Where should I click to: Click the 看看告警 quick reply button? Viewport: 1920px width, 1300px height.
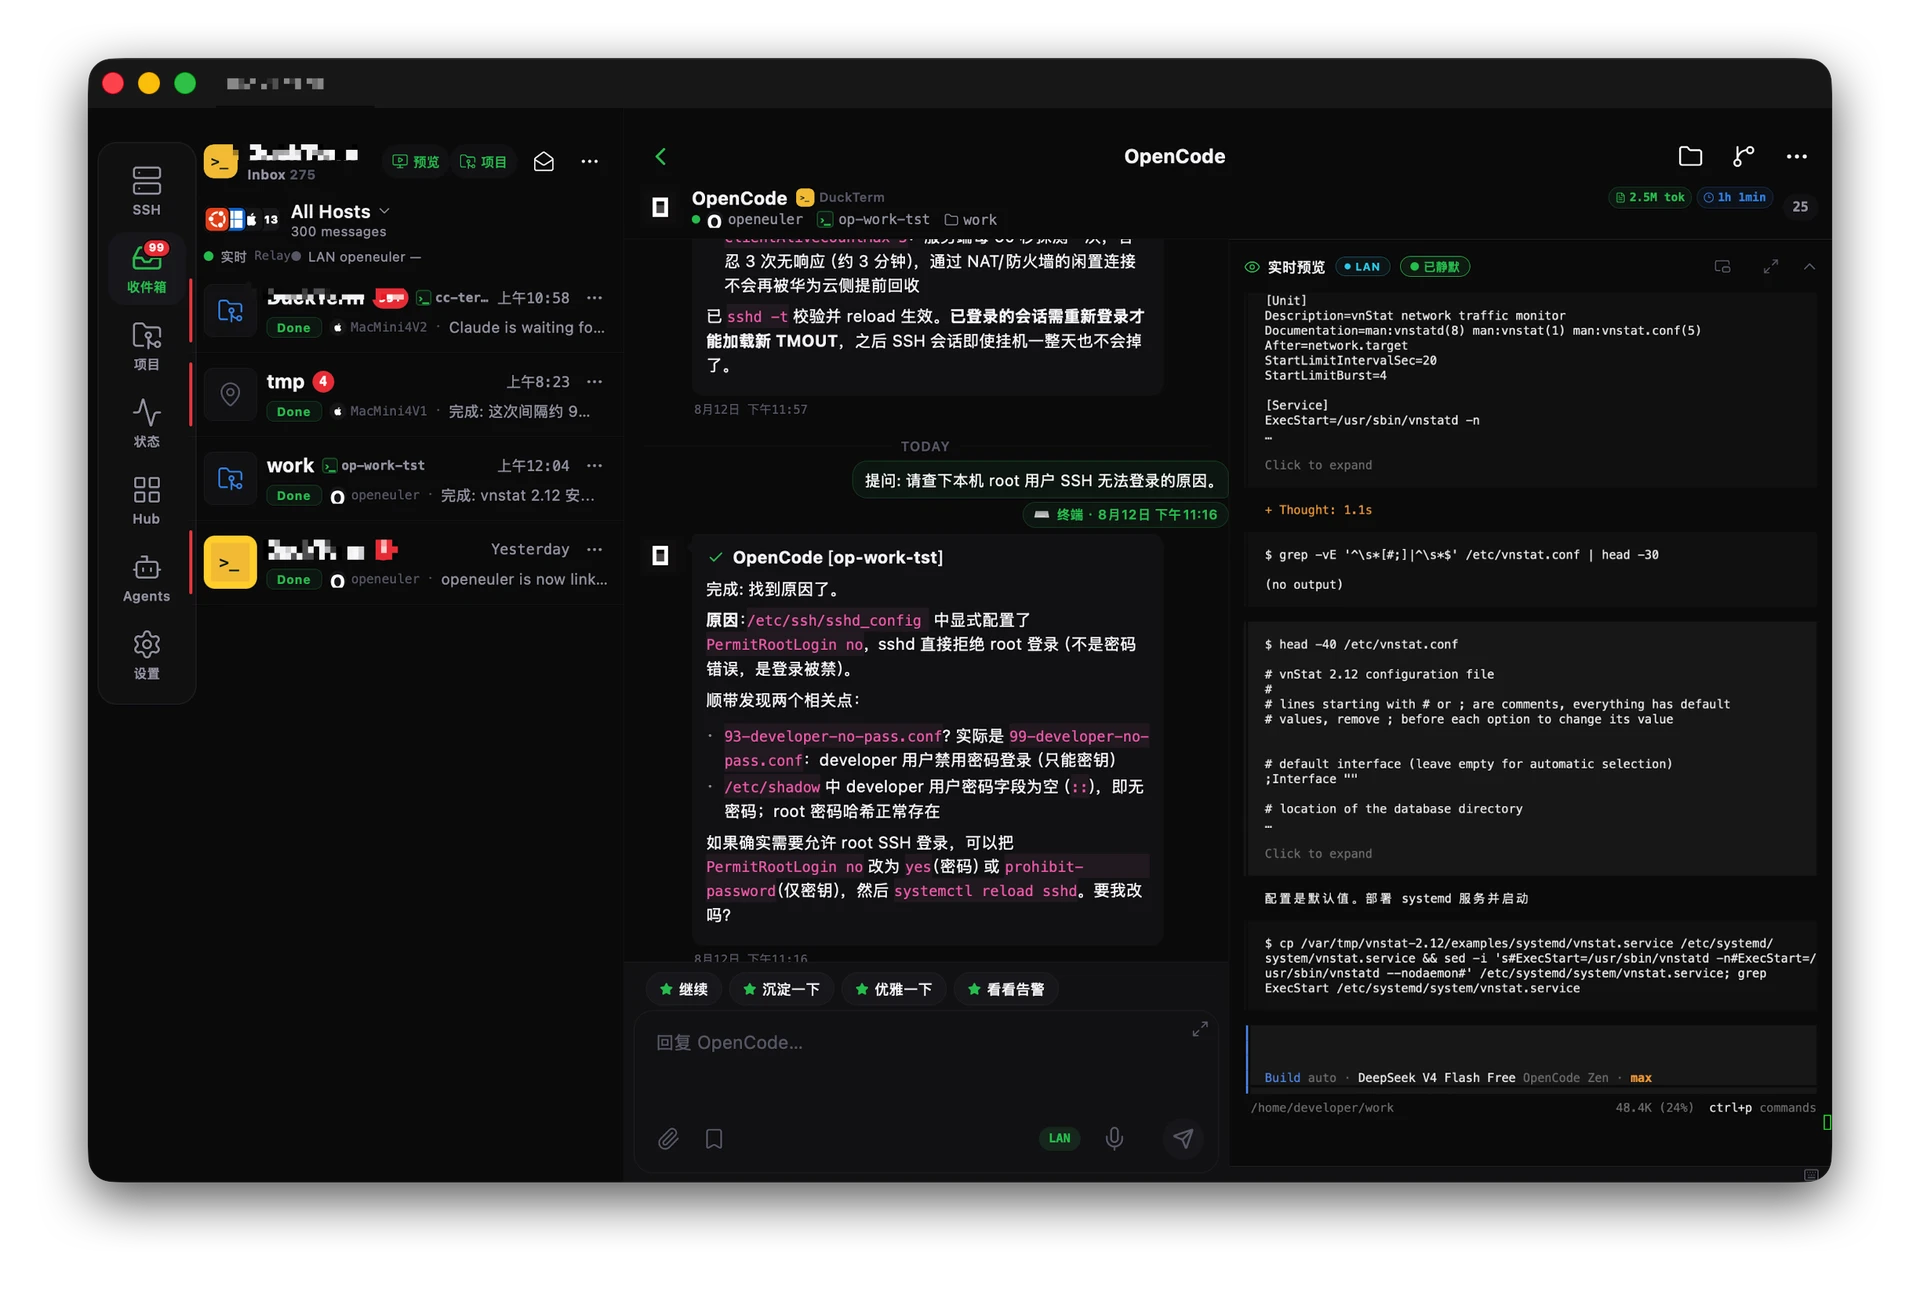tap(1006, 989)
